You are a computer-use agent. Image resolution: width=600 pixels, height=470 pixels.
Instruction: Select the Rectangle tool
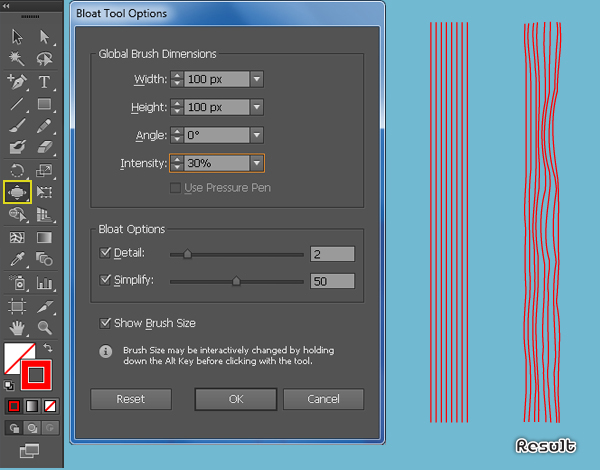44,104
